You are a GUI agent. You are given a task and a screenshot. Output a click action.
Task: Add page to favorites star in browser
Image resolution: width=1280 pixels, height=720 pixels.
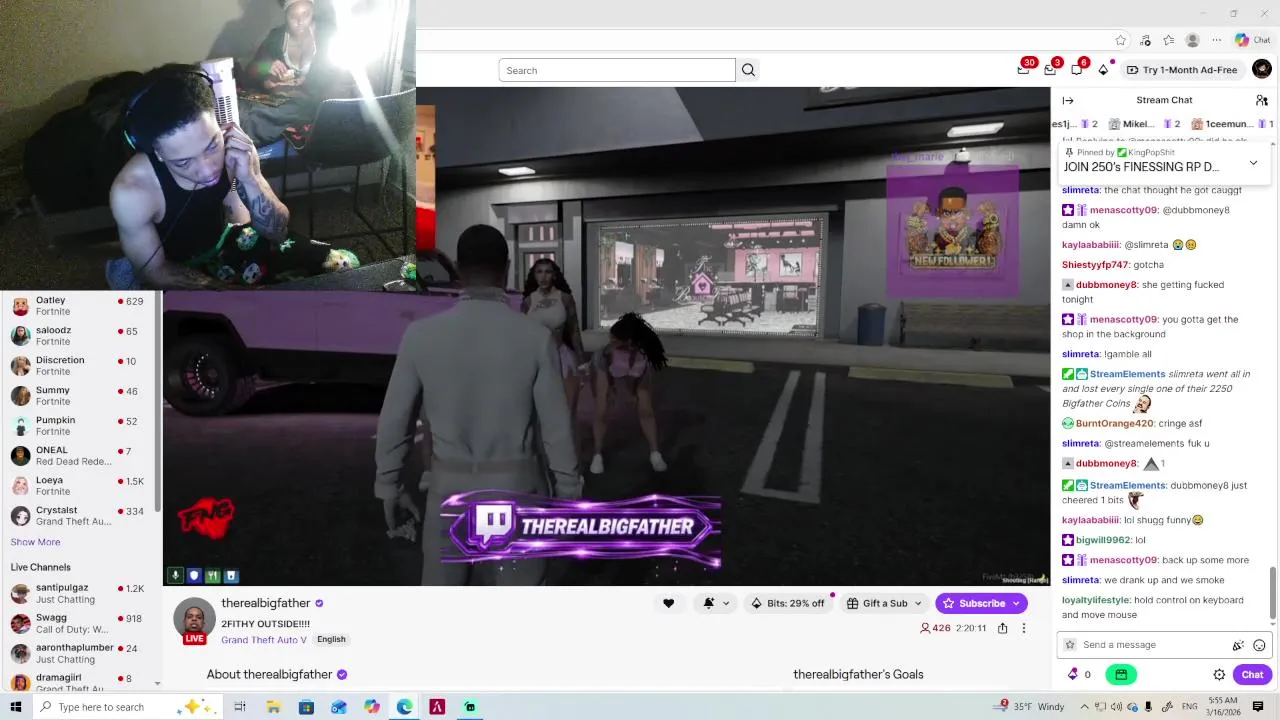point(1120,40)
